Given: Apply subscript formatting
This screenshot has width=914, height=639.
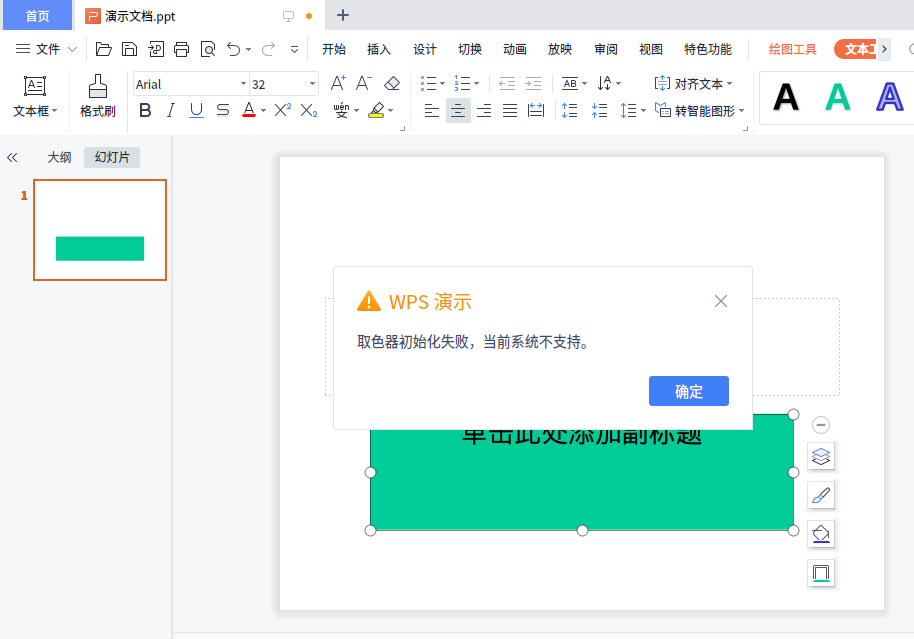Looking at the screenshot, I should coord(308,111).
